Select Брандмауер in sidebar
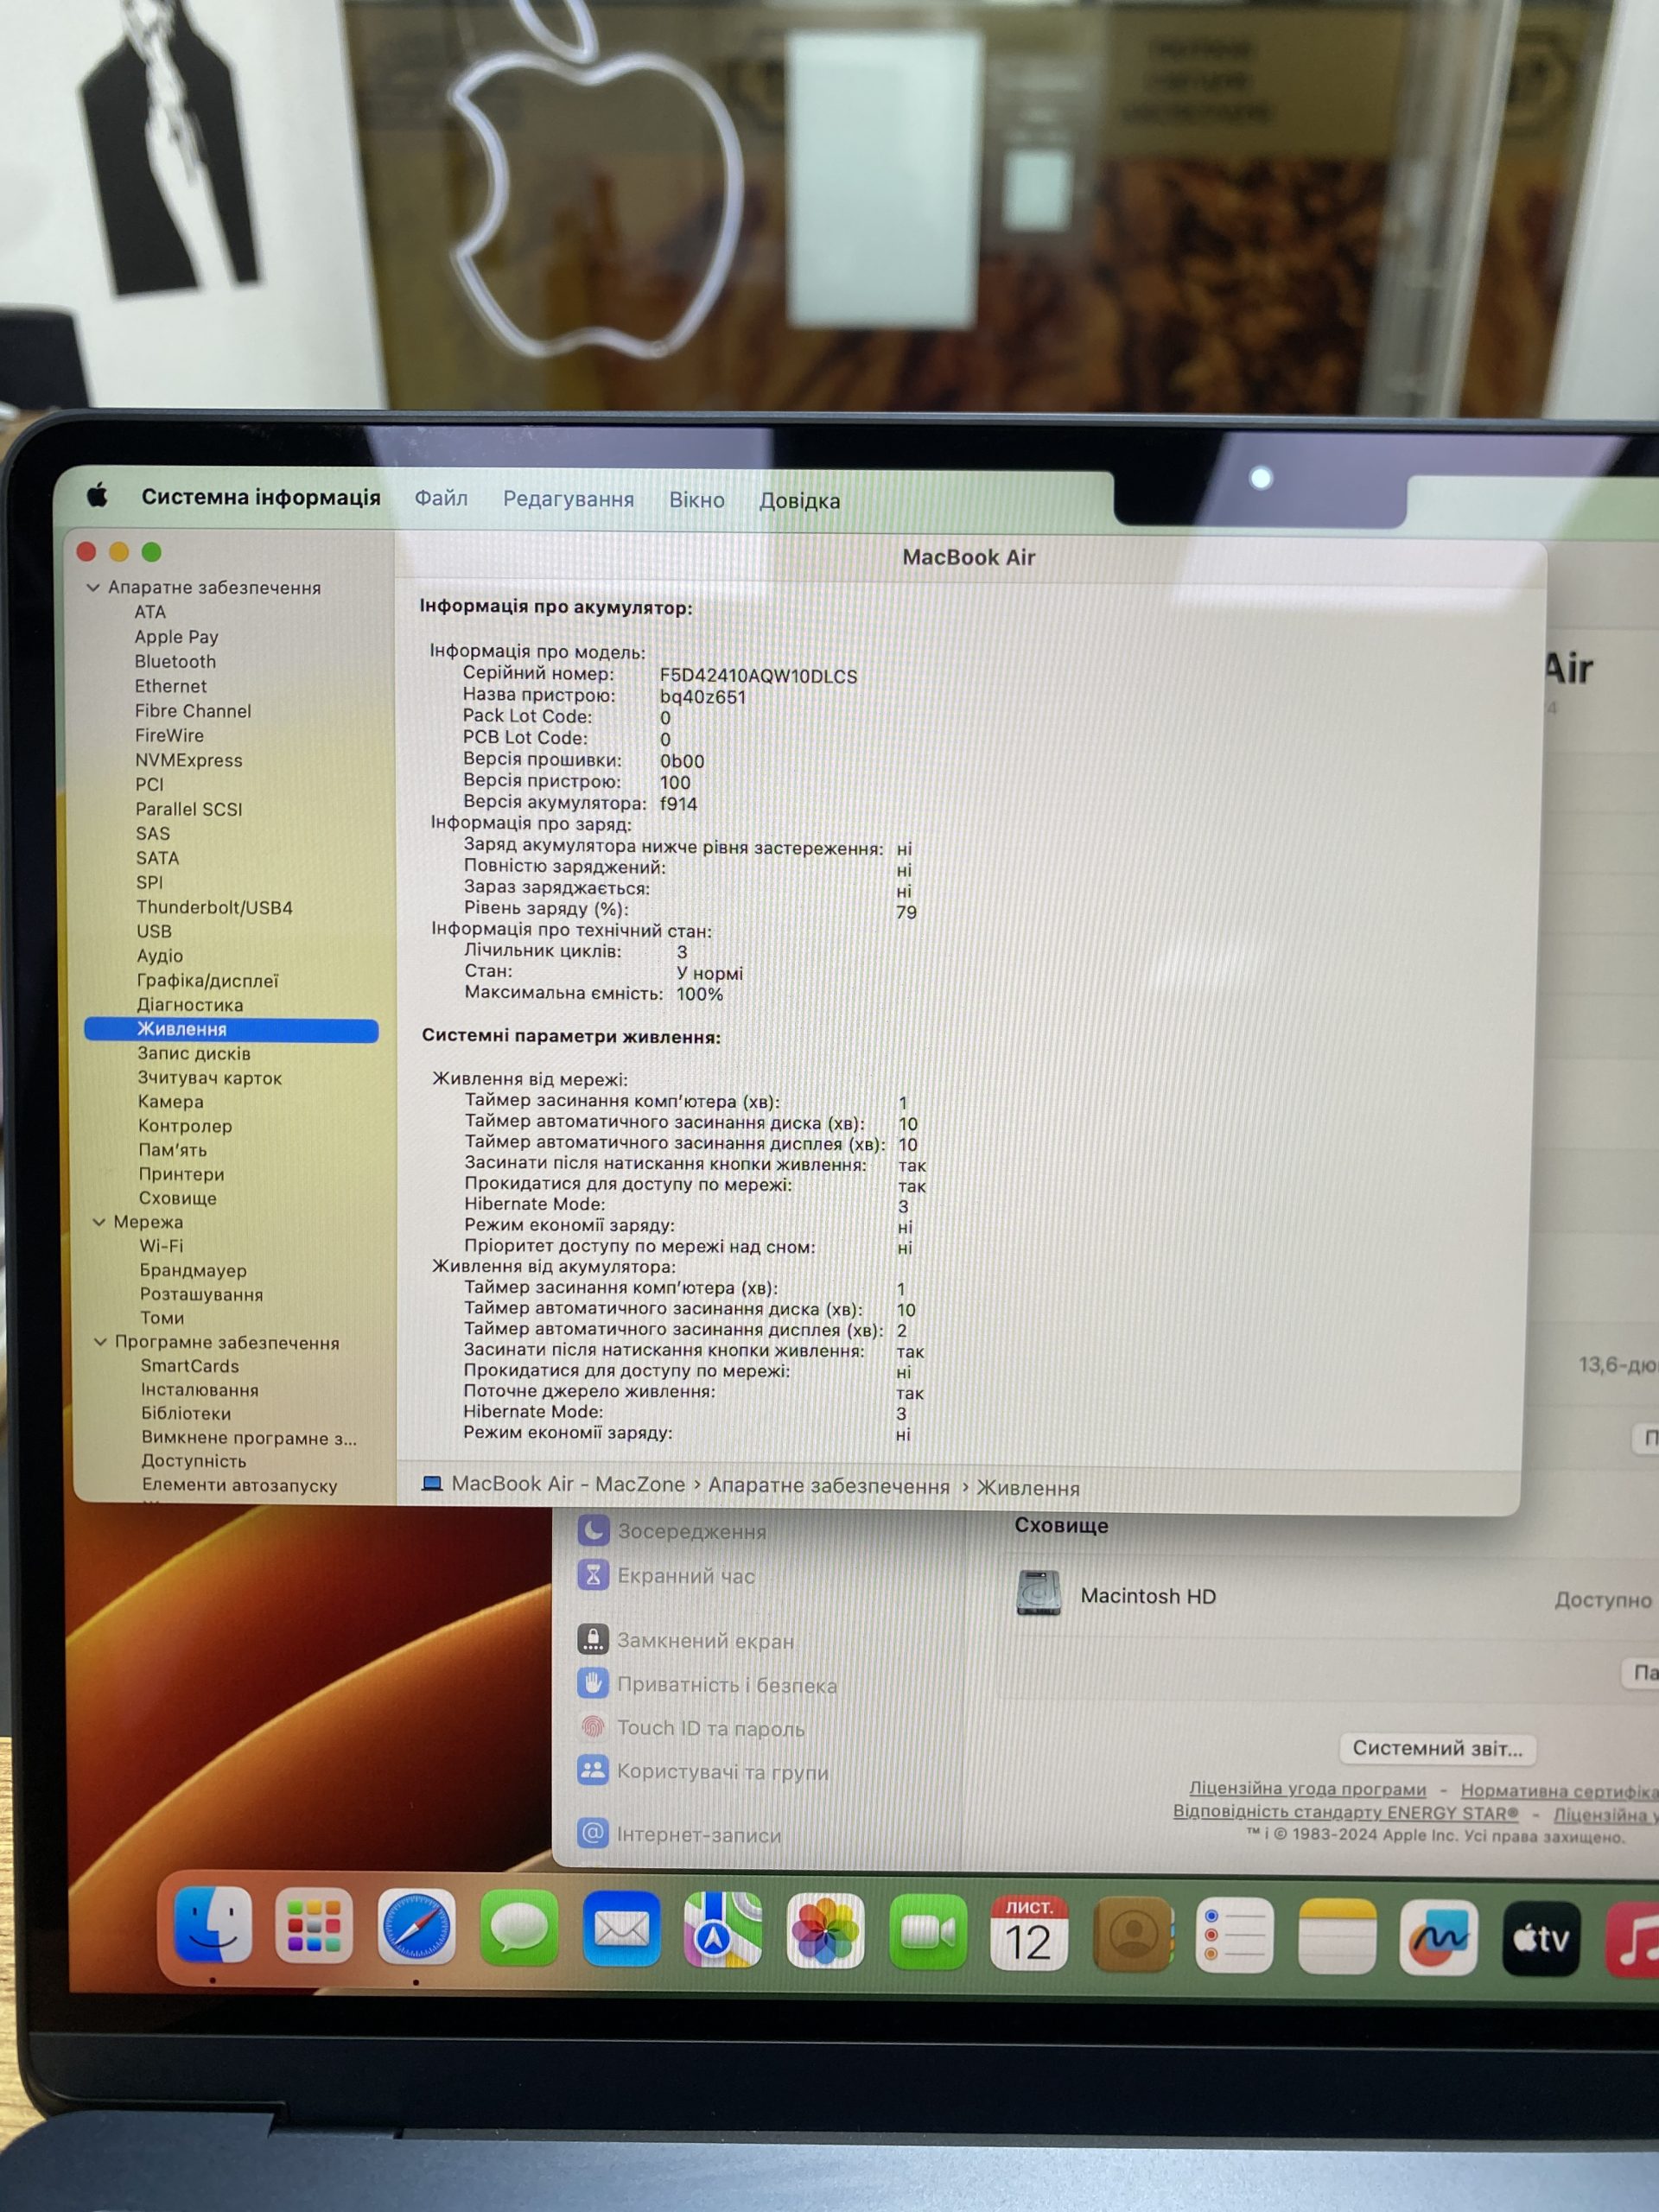Screen dimensions: 1659x2212 tap(193, 1270)
